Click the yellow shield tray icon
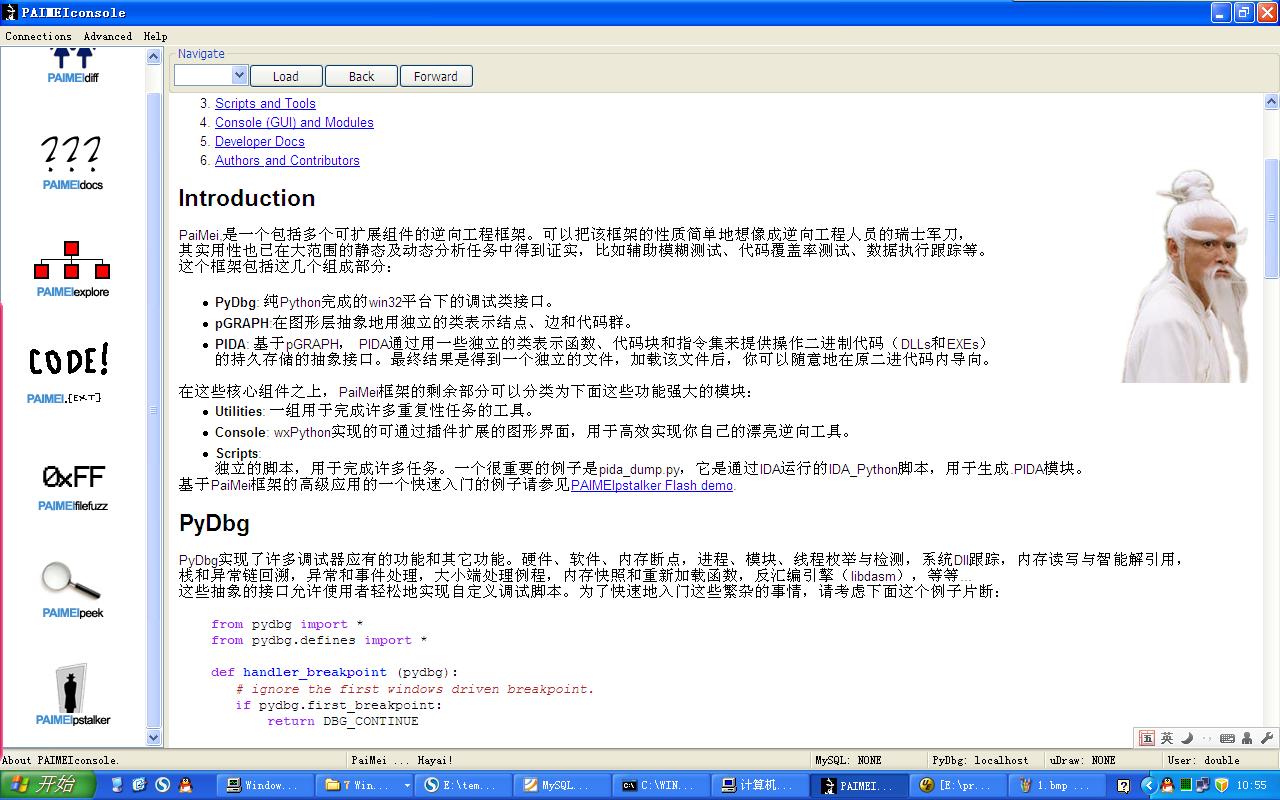 click(1221, 786)
